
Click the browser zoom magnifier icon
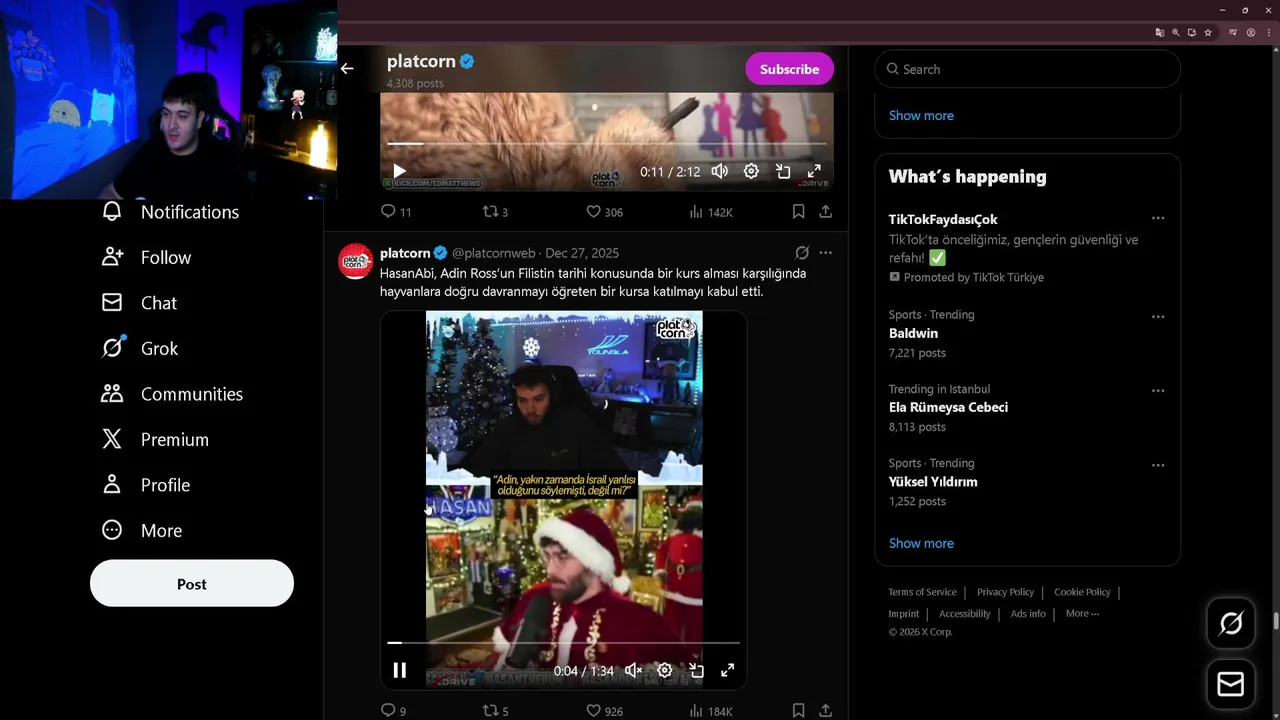click(1176, 32)
